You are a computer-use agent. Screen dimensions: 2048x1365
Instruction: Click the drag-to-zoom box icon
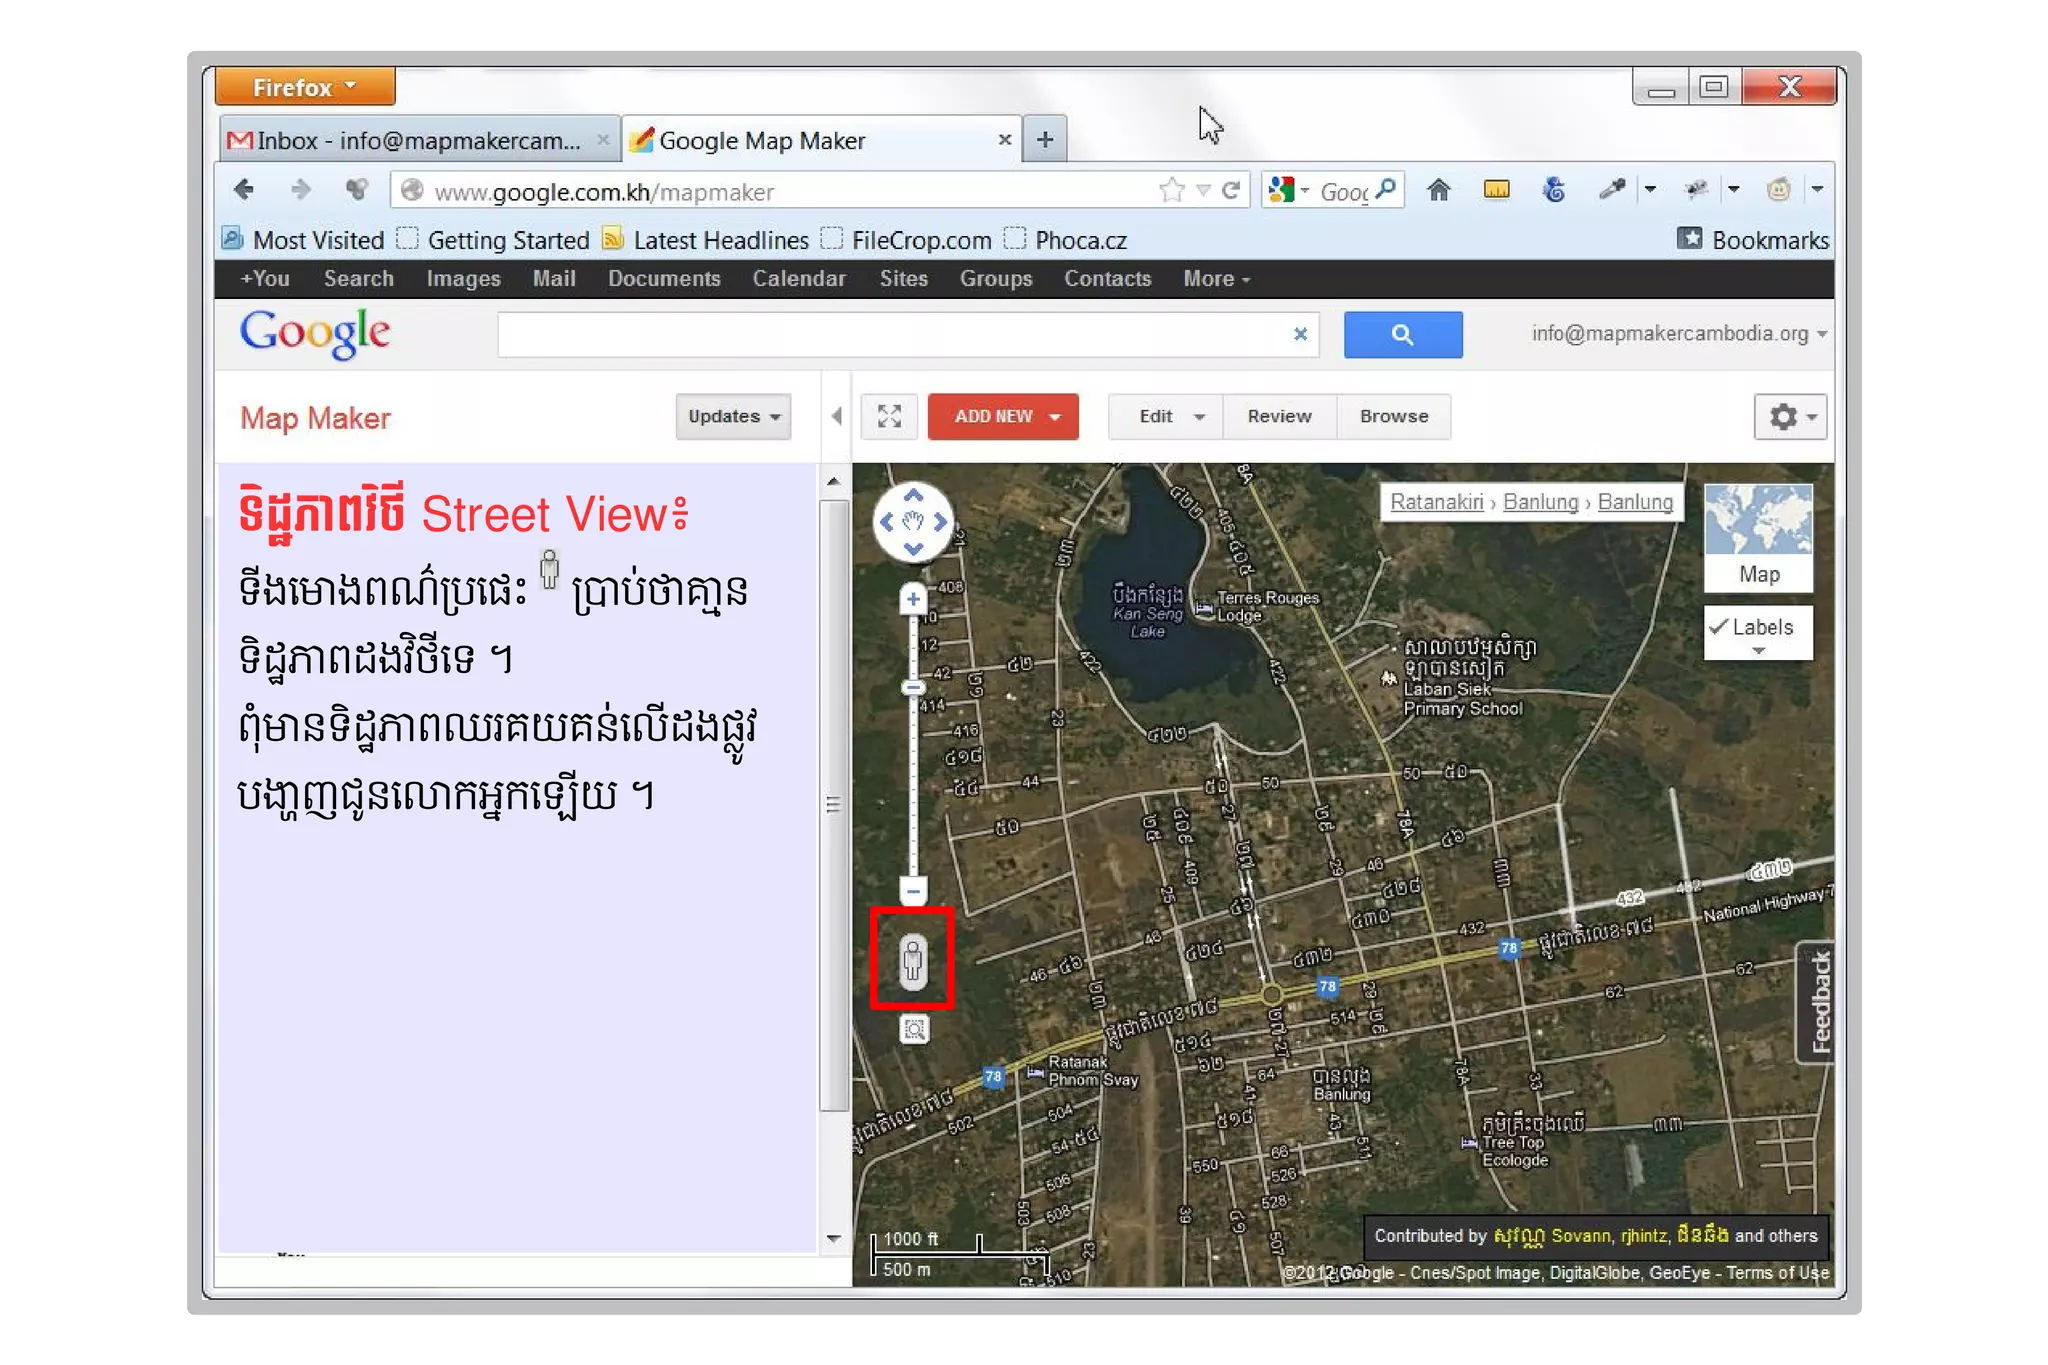pos(914,1029)
